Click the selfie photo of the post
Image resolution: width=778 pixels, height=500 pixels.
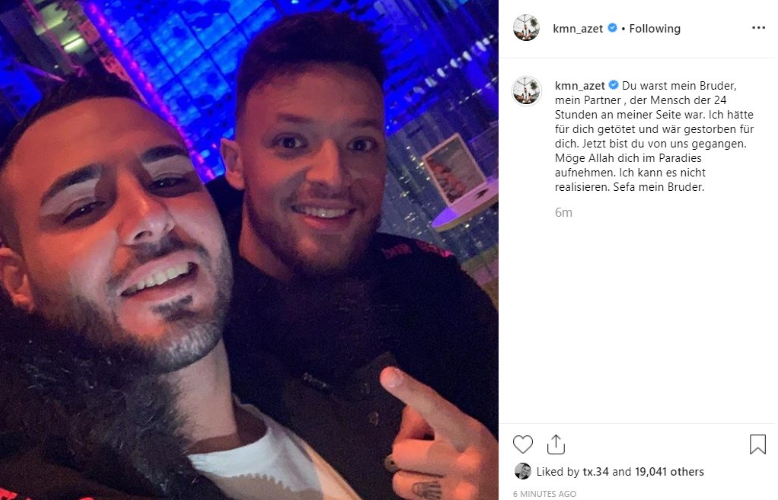[x=249, y=250]
